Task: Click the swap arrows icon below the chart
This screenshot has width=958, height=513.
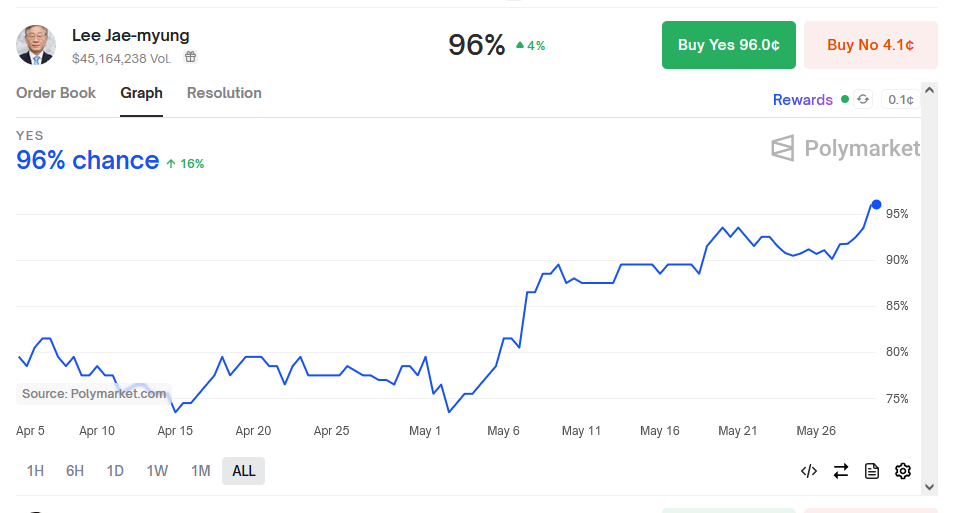Action: coord(841,471)
